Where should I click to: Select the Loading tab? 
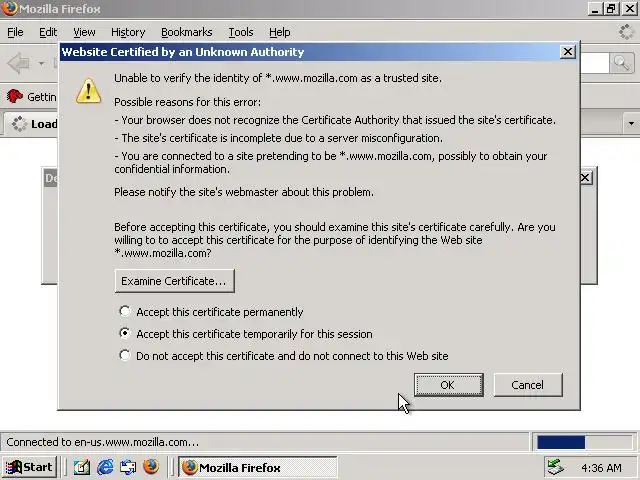click(x=31, y=124)
